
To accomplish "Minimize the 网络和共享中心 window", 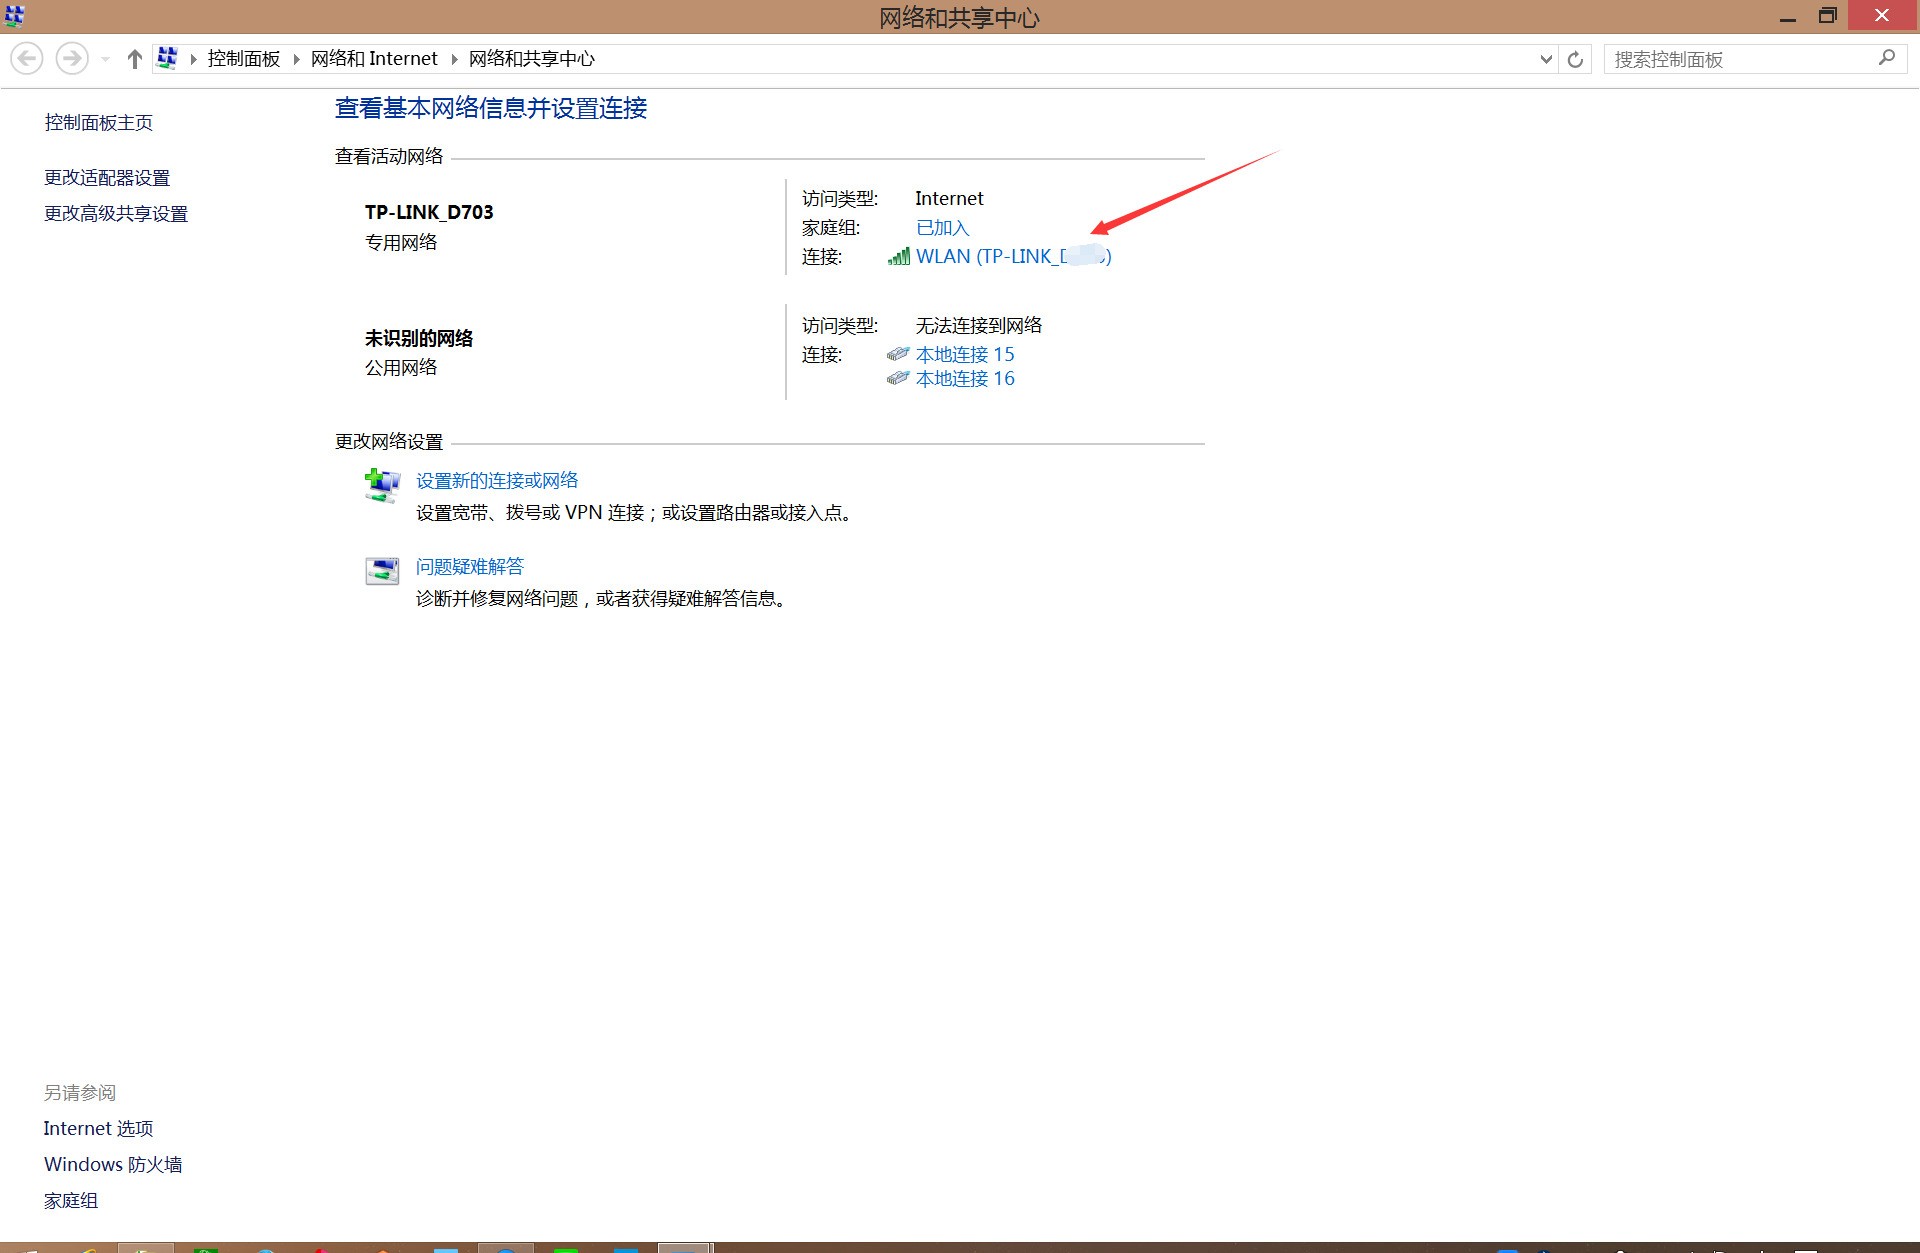I will 1788,16.
